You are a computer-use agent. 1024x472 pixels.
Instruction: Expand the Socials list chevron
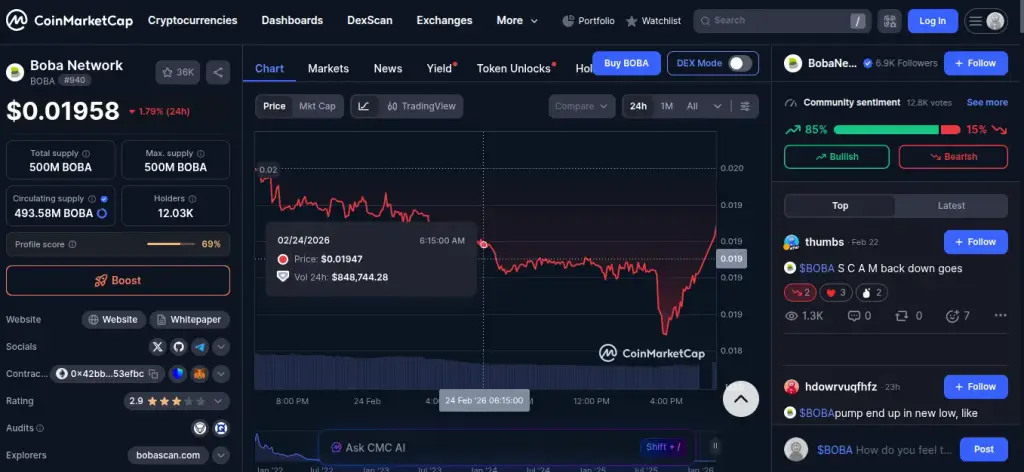click(221, 347)
